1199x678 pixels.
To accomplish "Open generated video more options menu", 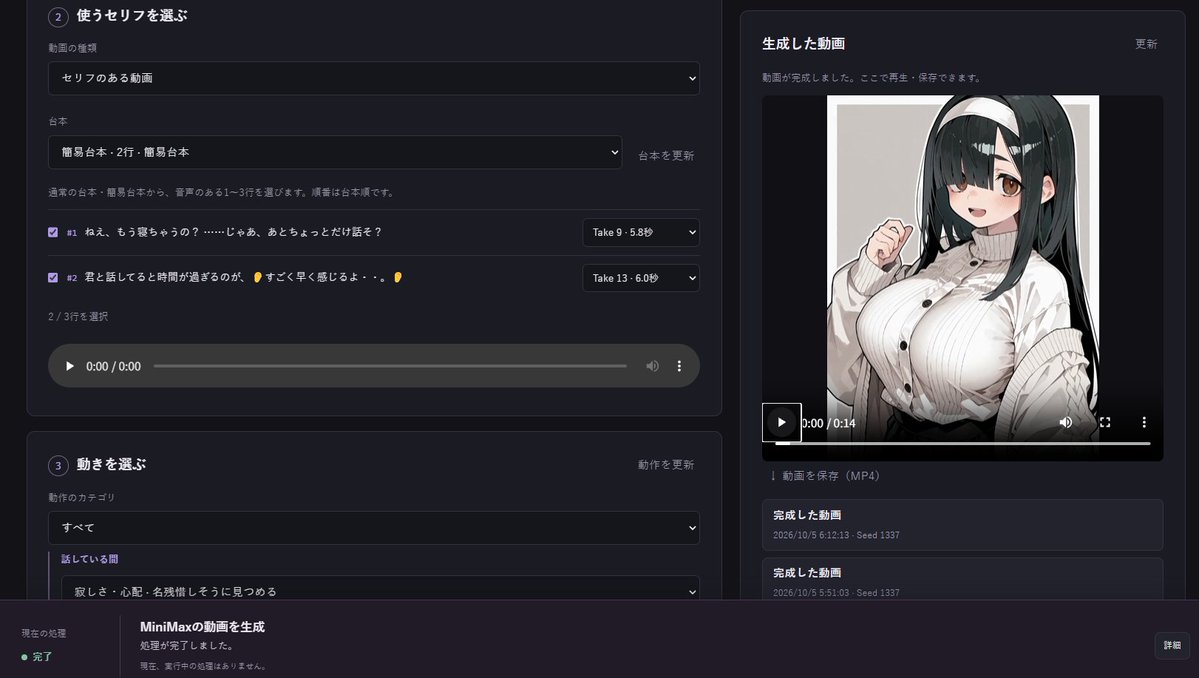I will click(x=1144, y=422).
